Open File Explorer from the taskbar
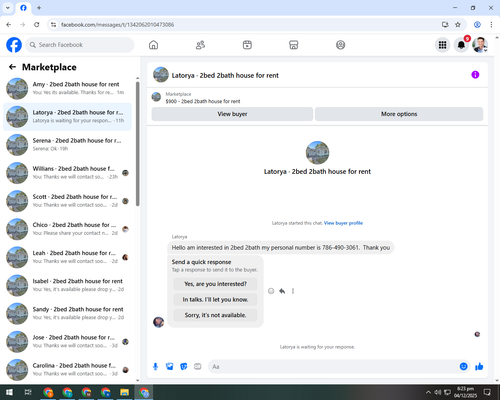500x400 pixels. pyautogui.click(x=124, y=392)
